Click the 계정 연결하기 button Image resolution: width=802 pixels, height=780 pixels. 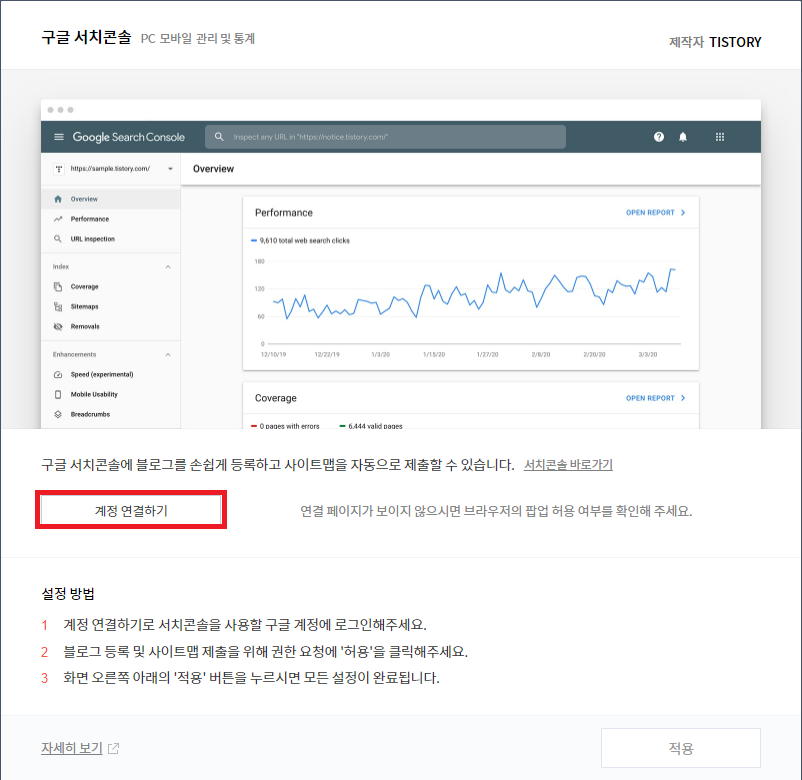pyautogui.click(x=131, y=510)
